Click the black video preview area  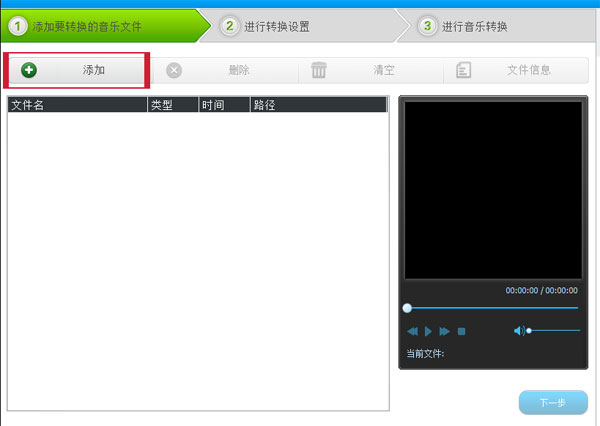(x=493, y=190)
